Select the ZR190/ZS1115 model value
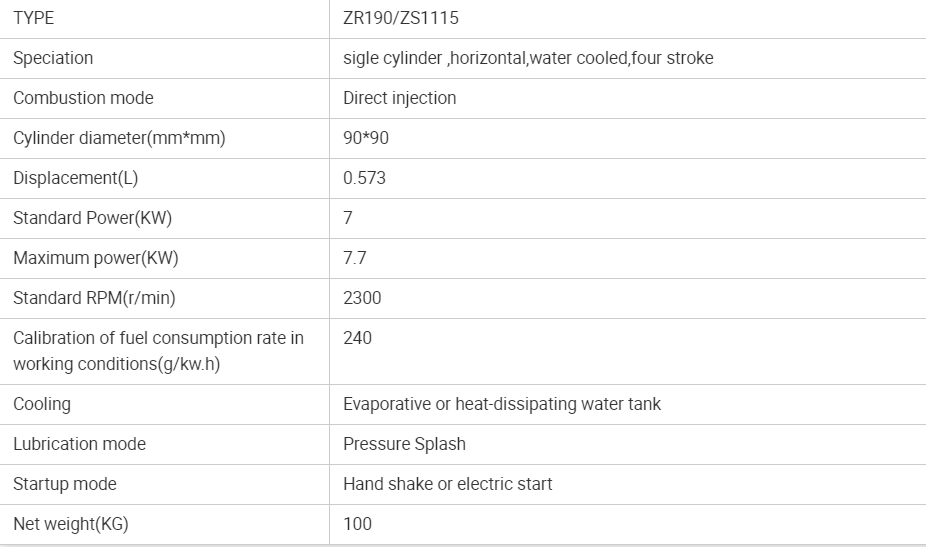This screenshot has width=926, height=547. coord(401,18)
